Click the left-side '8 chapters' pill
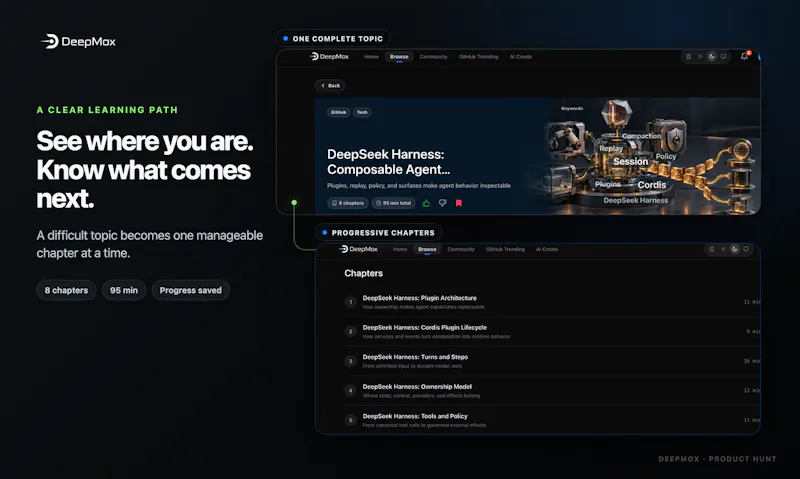 point(66,290)
